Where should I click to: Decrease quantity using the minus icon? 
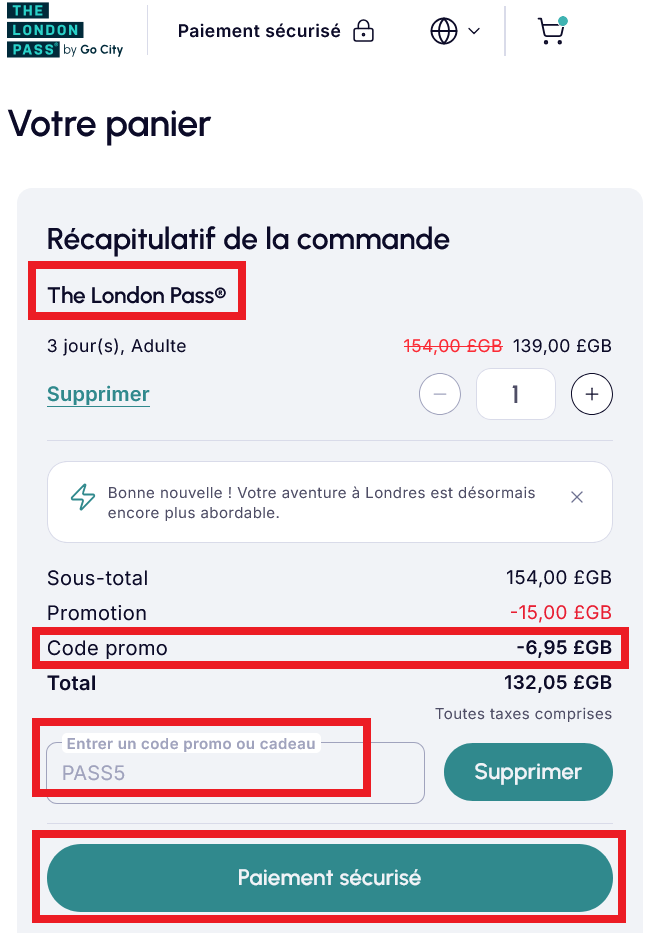439,394
